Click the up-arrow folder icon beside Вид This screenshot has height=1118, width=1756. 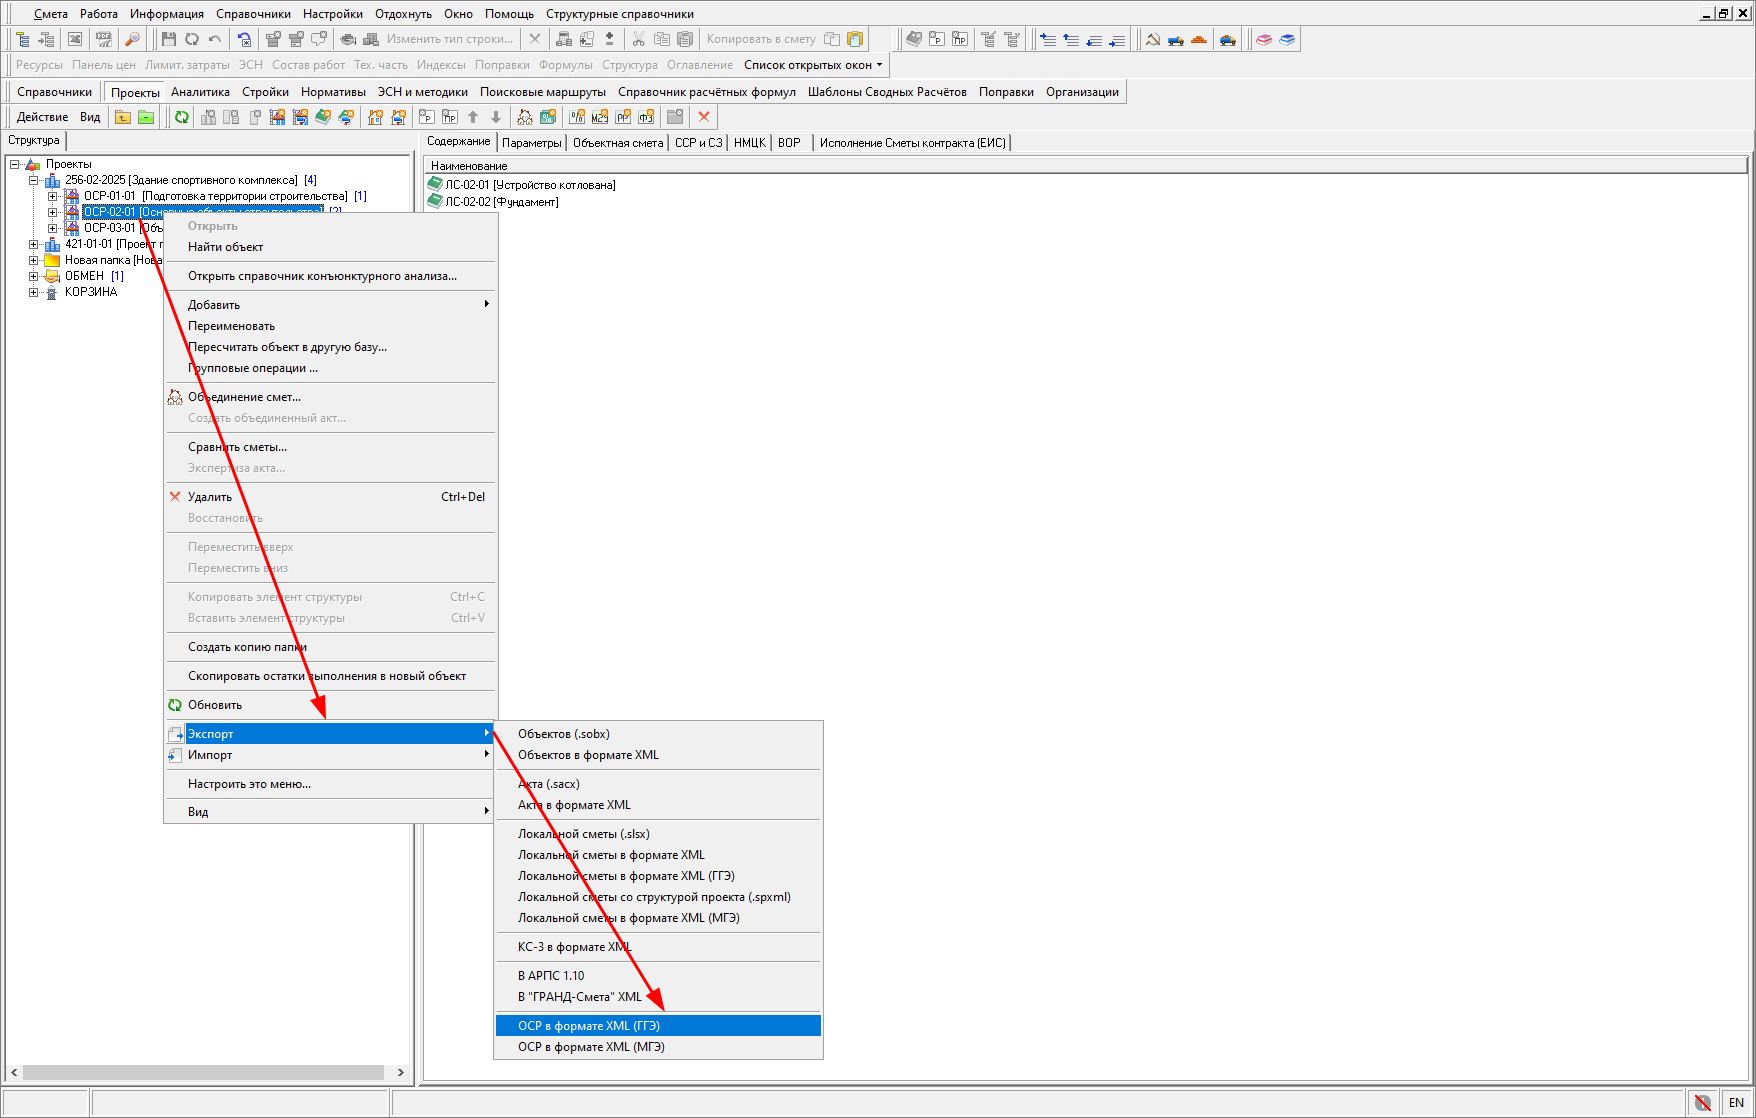click(x=123, y=117)
